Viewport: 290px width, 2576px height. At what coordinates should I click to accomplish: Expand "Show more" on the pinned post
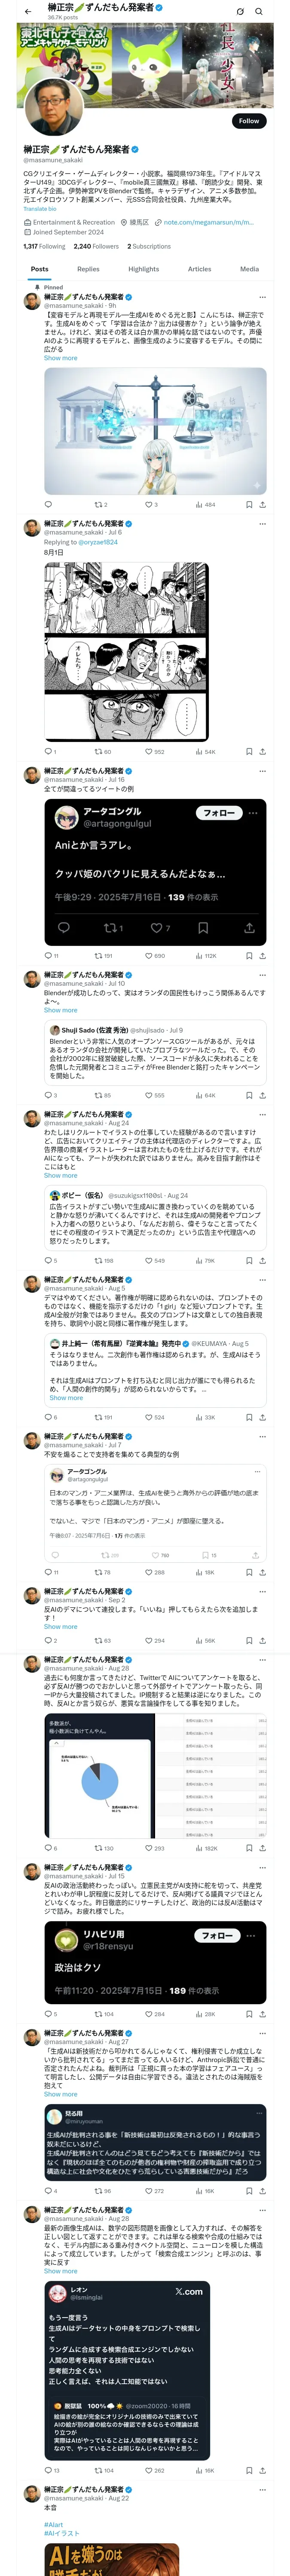[60, 358]
